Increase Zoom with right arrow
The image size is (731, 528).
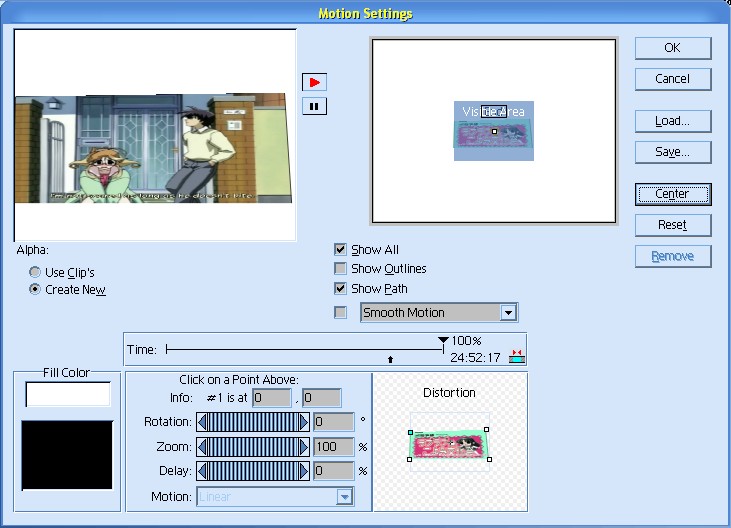coord(304,447)
